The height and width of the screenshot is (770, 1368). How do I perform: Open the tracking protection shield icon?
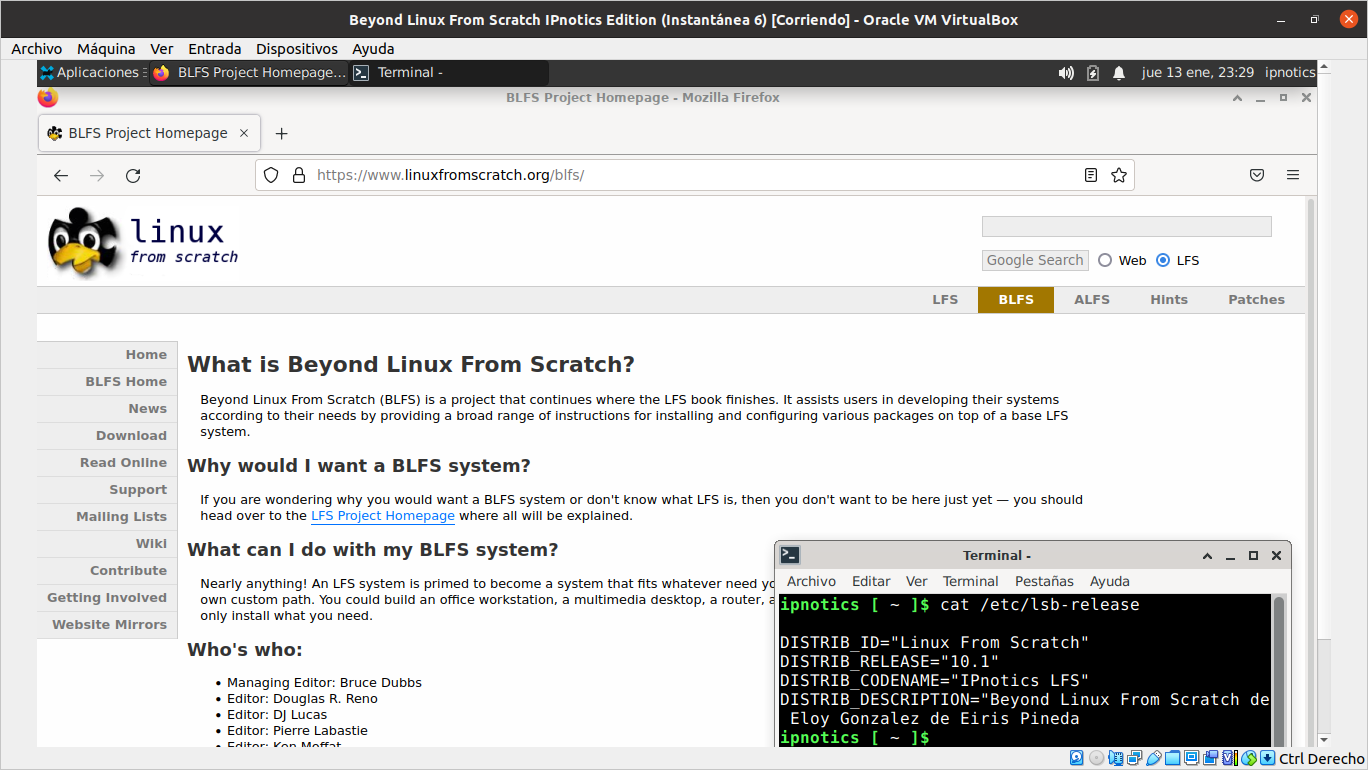[271, 175]
